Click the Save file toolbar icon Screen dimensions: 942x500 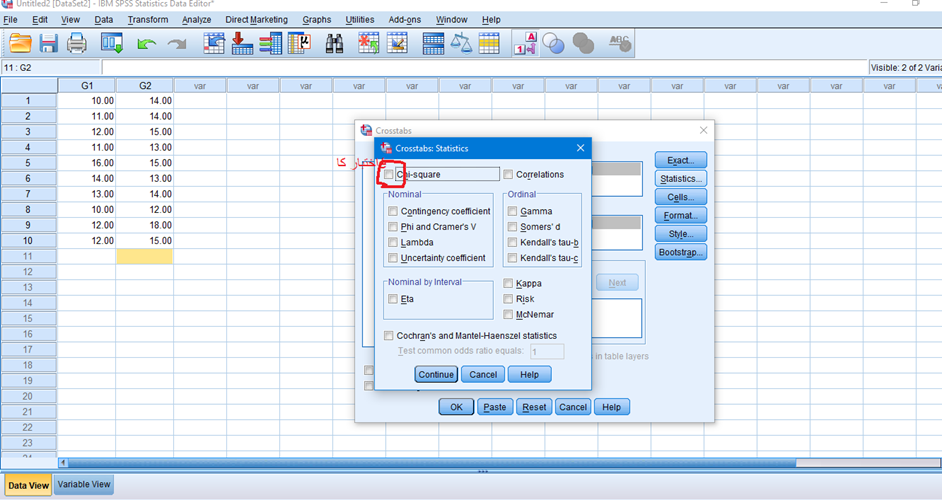click(x=48, y=44)
